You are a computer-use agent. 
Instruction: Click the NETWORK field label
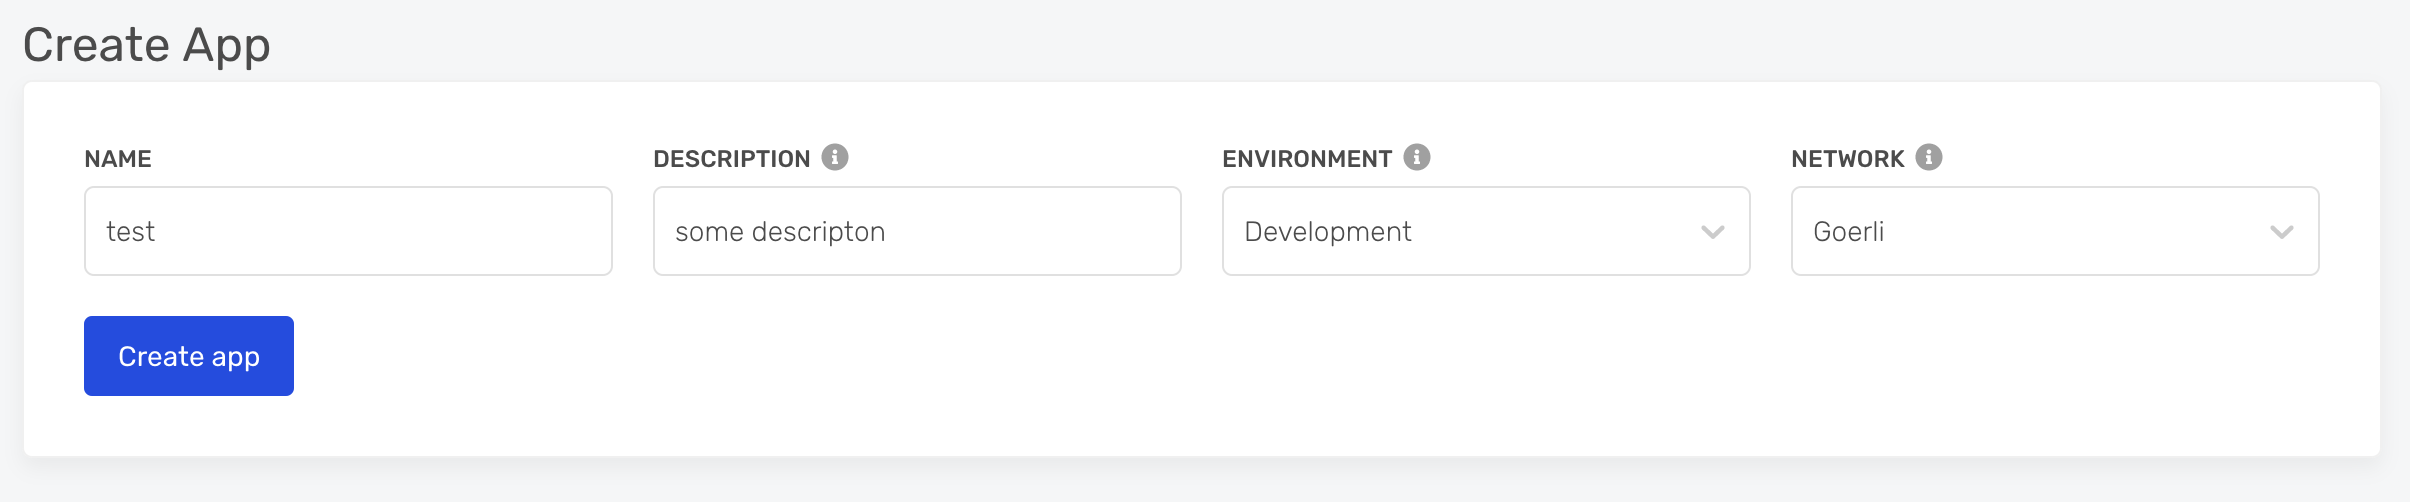(1847, 159)
